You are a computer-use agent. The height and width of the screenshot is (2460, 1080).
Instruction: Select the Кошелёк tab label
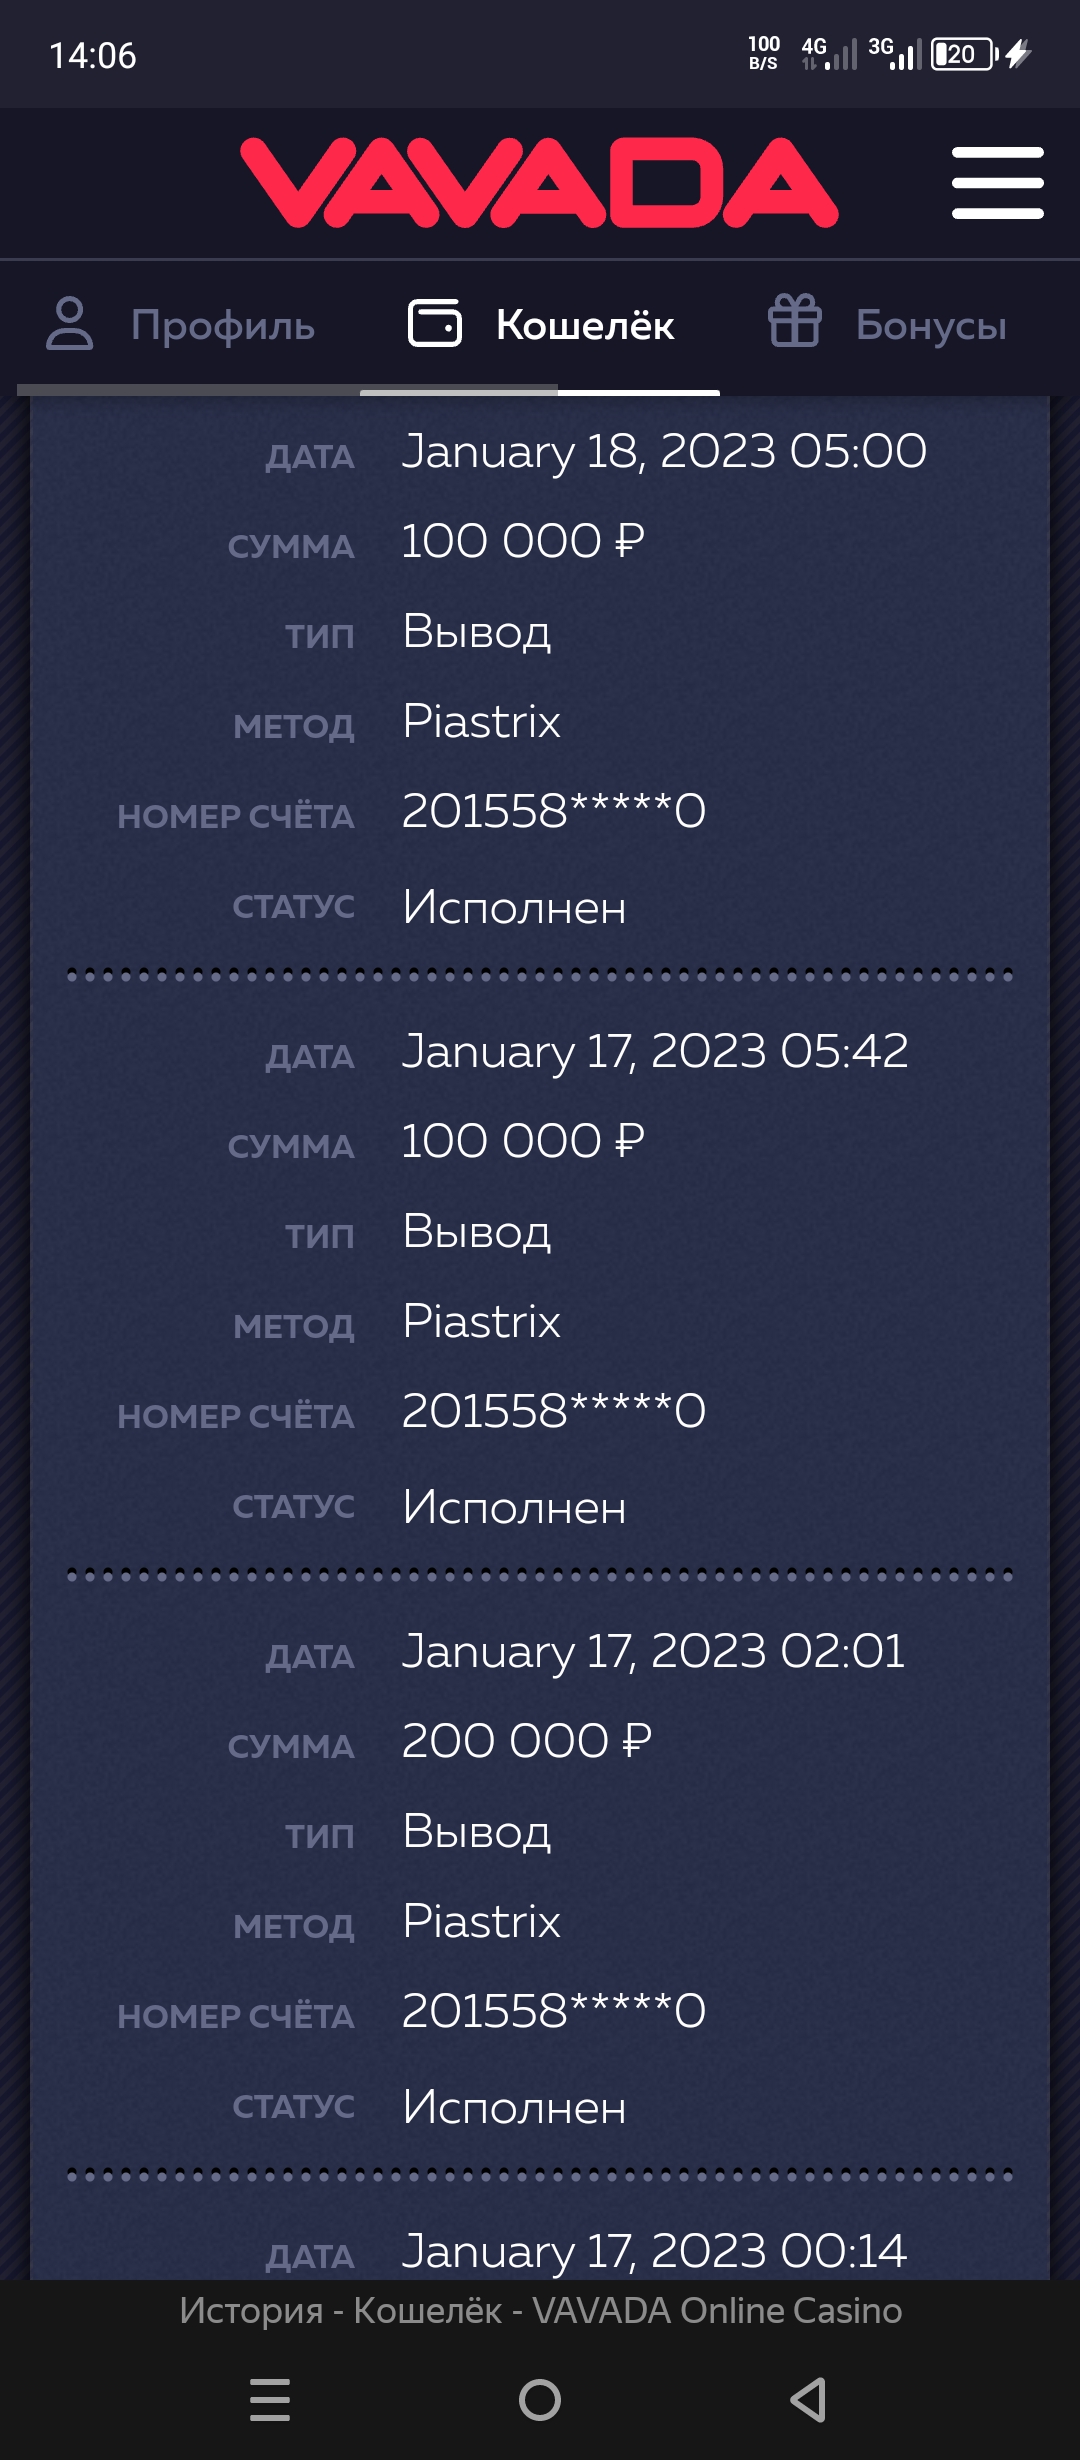(585, 326)
